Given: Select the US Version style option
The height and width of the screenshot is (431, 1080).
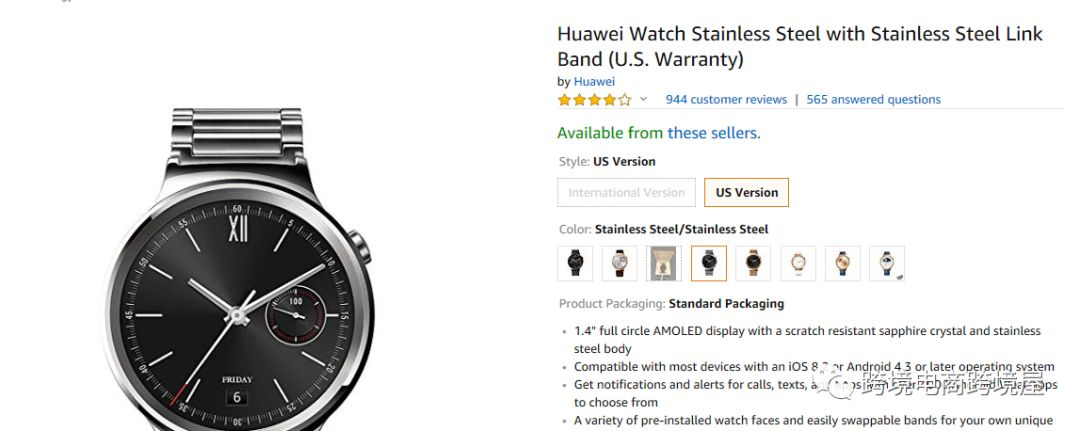Looking at the screenshot, I should click(747, 193).
